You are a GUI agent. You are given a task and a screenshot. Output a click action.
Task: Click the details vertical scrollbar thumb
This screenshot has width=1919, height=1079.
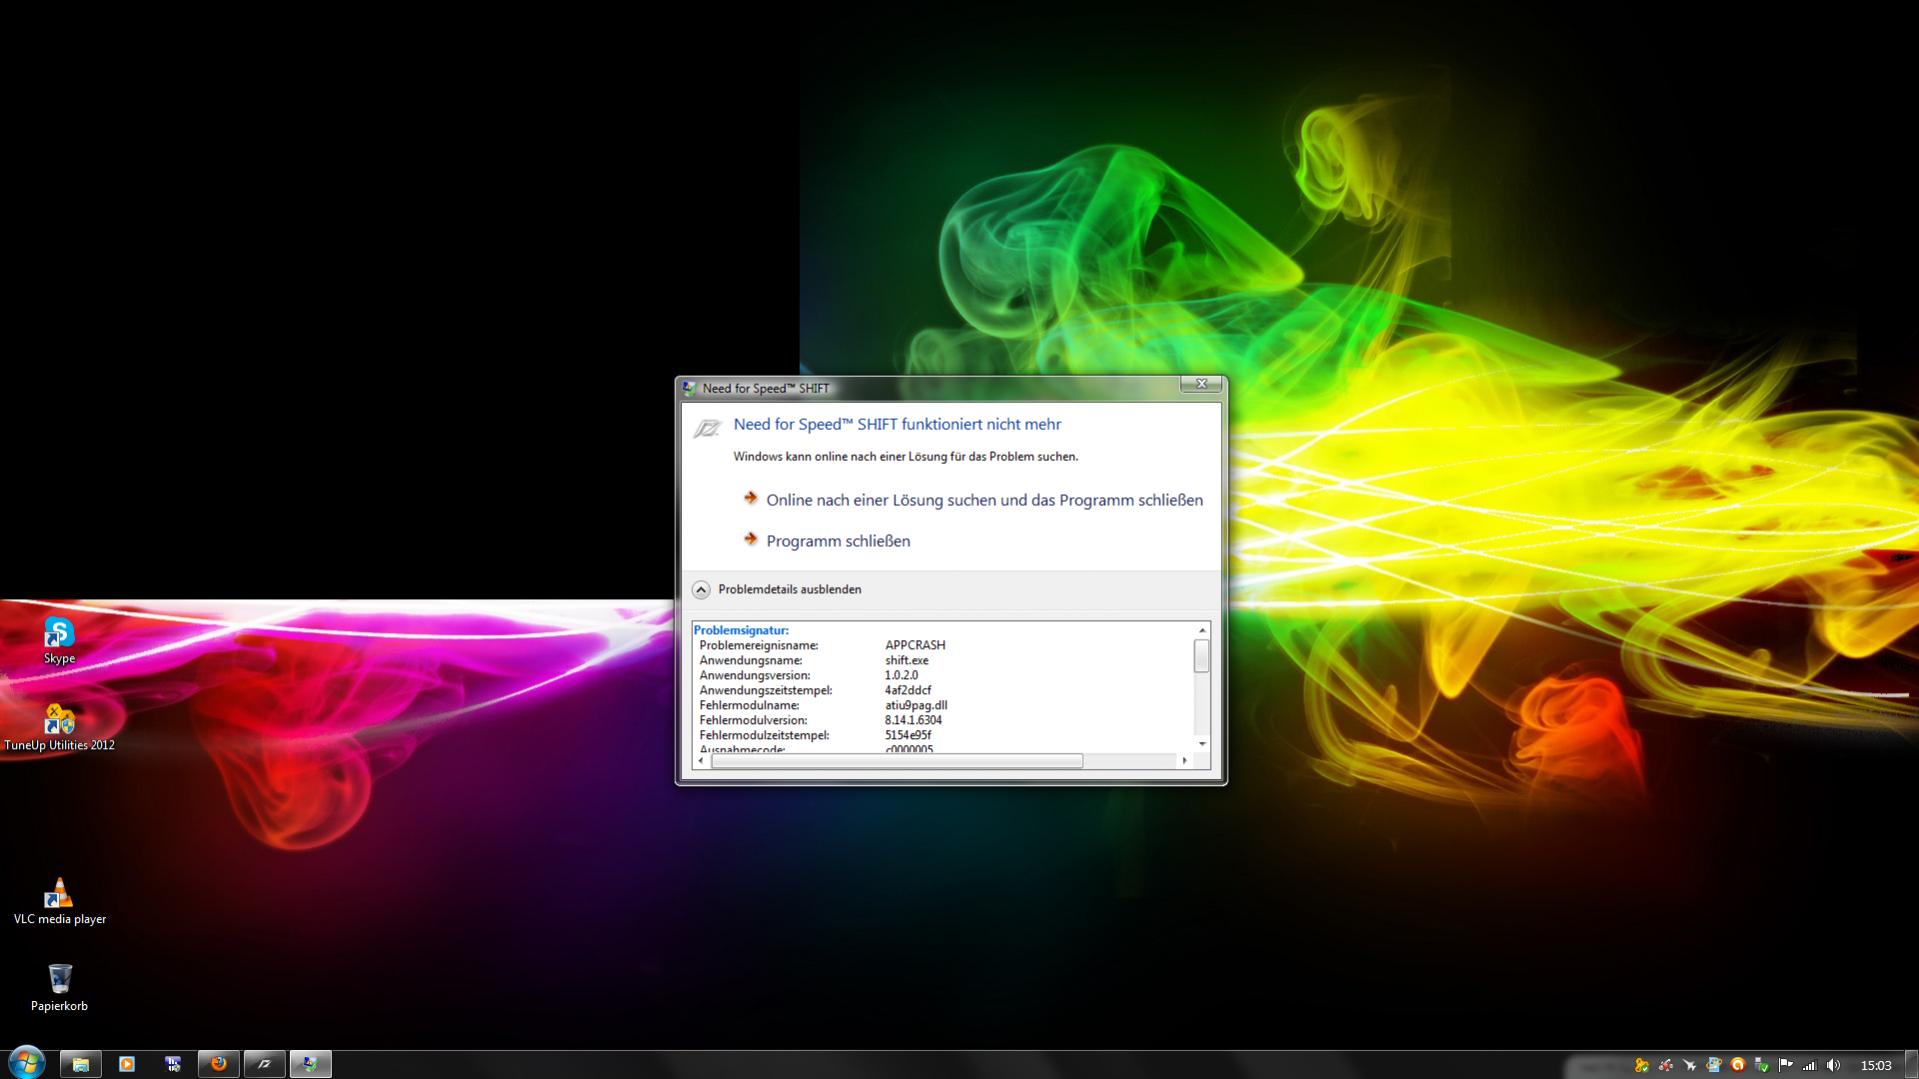(x=1202, y=656)
